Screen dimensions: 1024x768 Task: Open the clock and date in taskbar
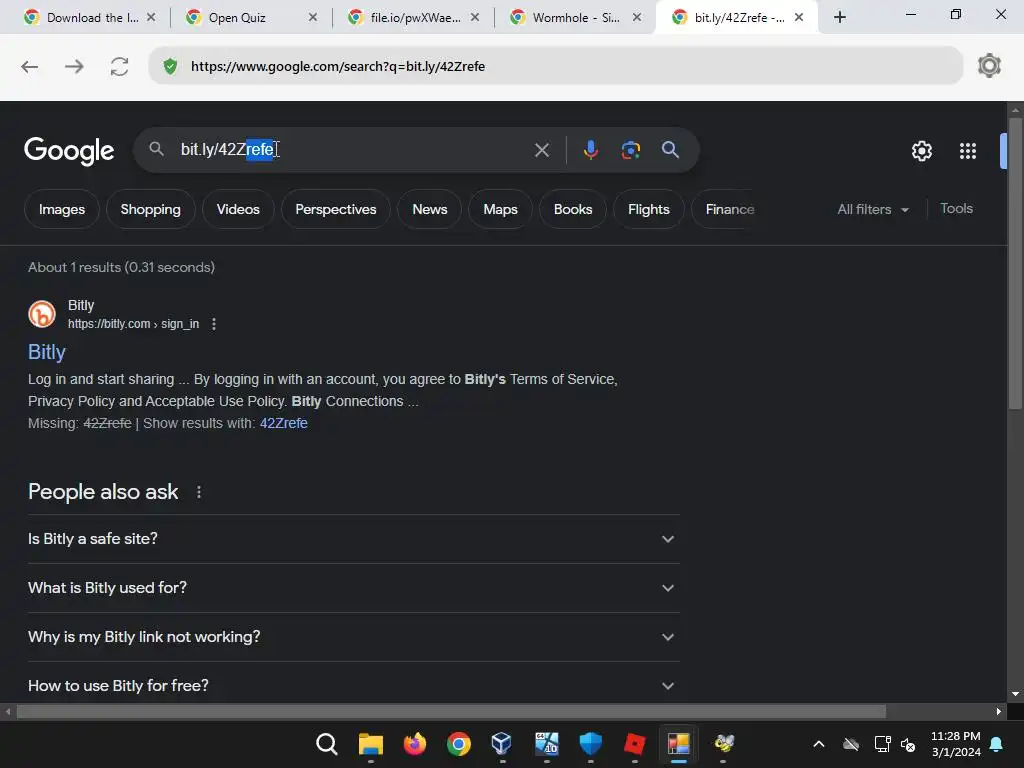[x=955, y=744]
